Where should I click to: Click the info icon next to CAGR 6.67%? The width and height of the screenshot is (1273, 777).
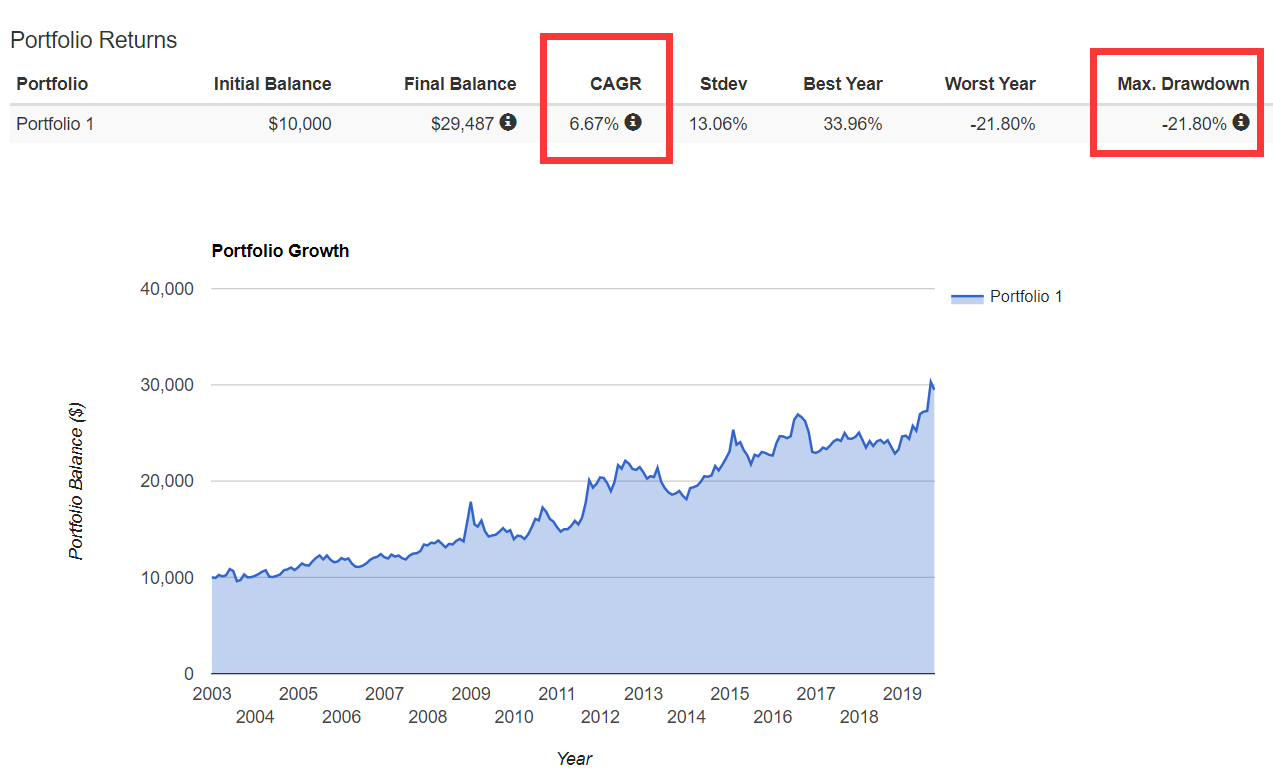(x=633, y=122)
